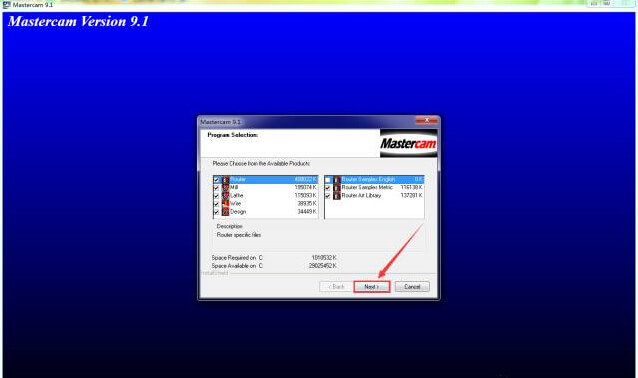This screenshot has width=638, height=378.
Task: Click the Program Selection heading
Action: pyautogui.click(x=233, y=135)
